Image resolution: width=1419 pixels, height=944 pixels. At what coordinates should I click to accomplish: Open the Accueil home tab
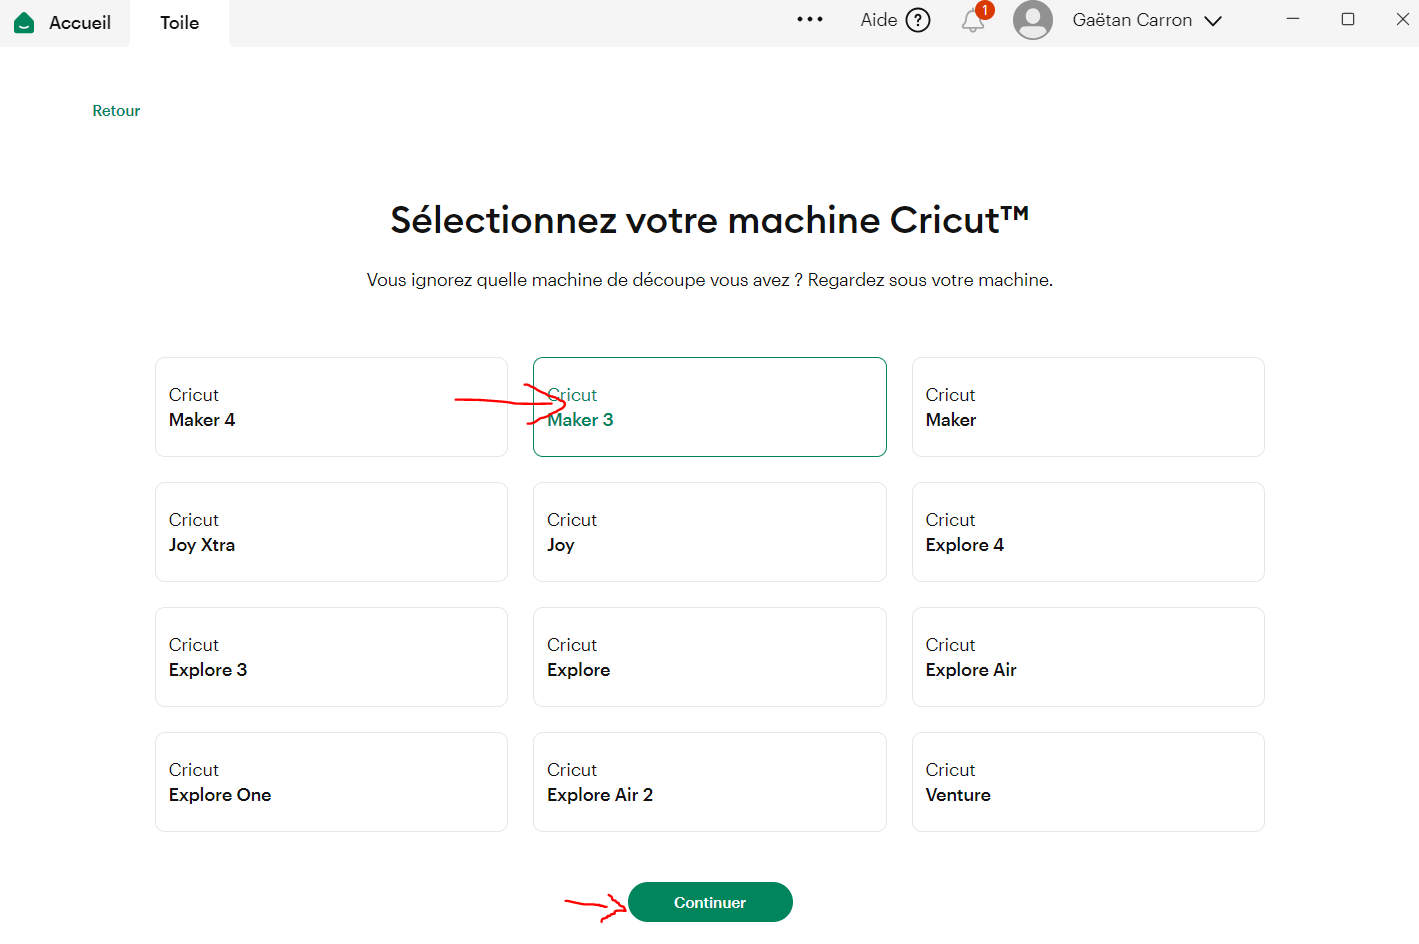coord(64,23)
